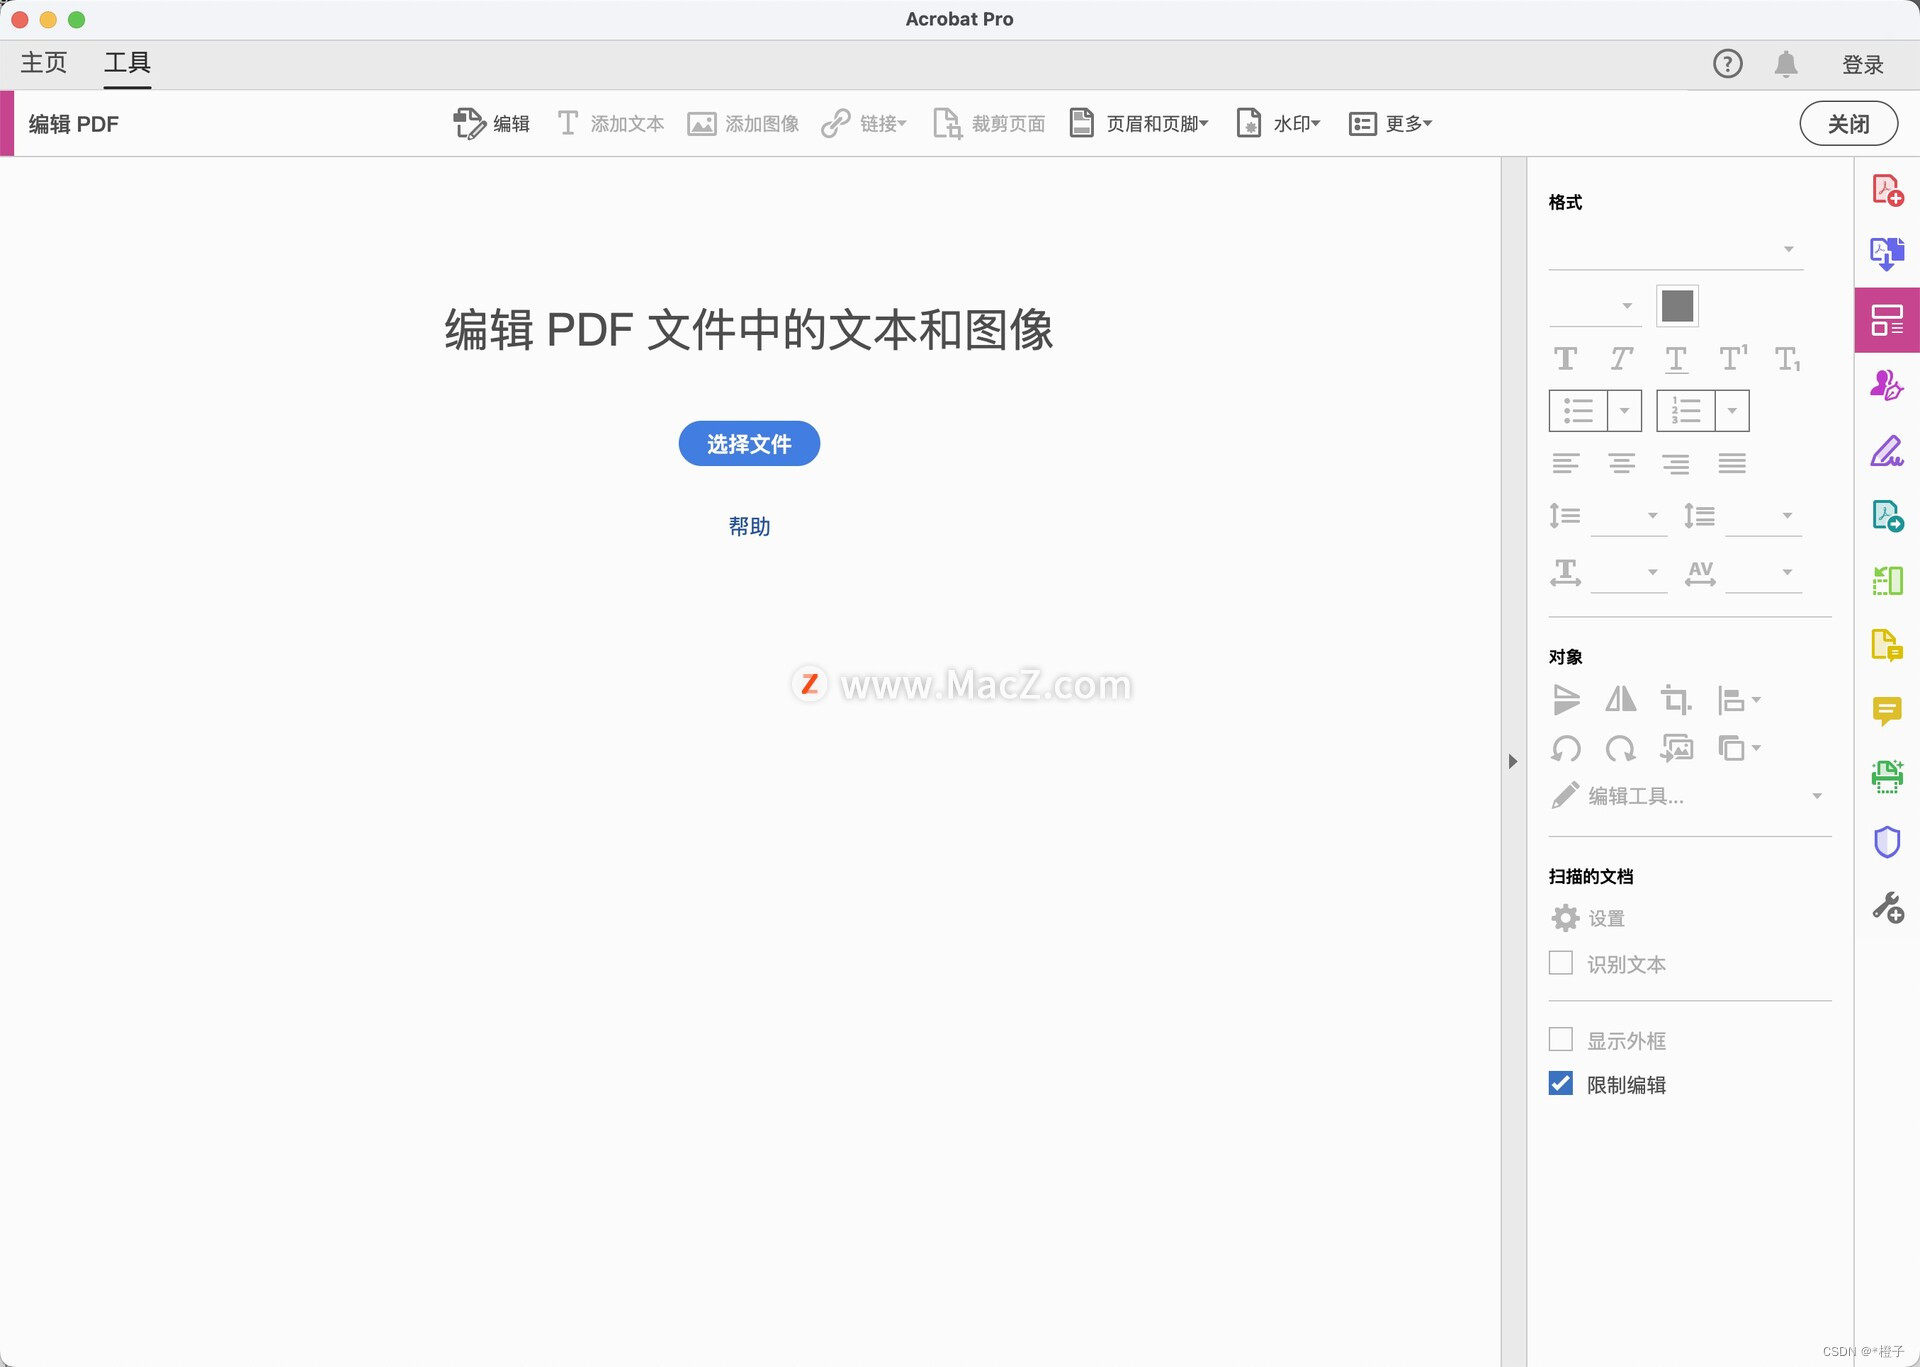Select the 编辑 toolbar item
This screenshot has height=1367, width=1920.
point(491,123)
